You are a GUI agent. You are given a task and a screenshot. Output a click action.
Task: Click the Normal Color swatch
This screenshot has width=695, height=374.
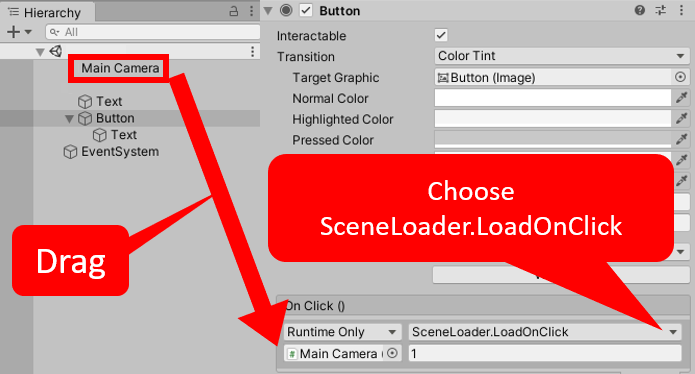pos(553,98)
